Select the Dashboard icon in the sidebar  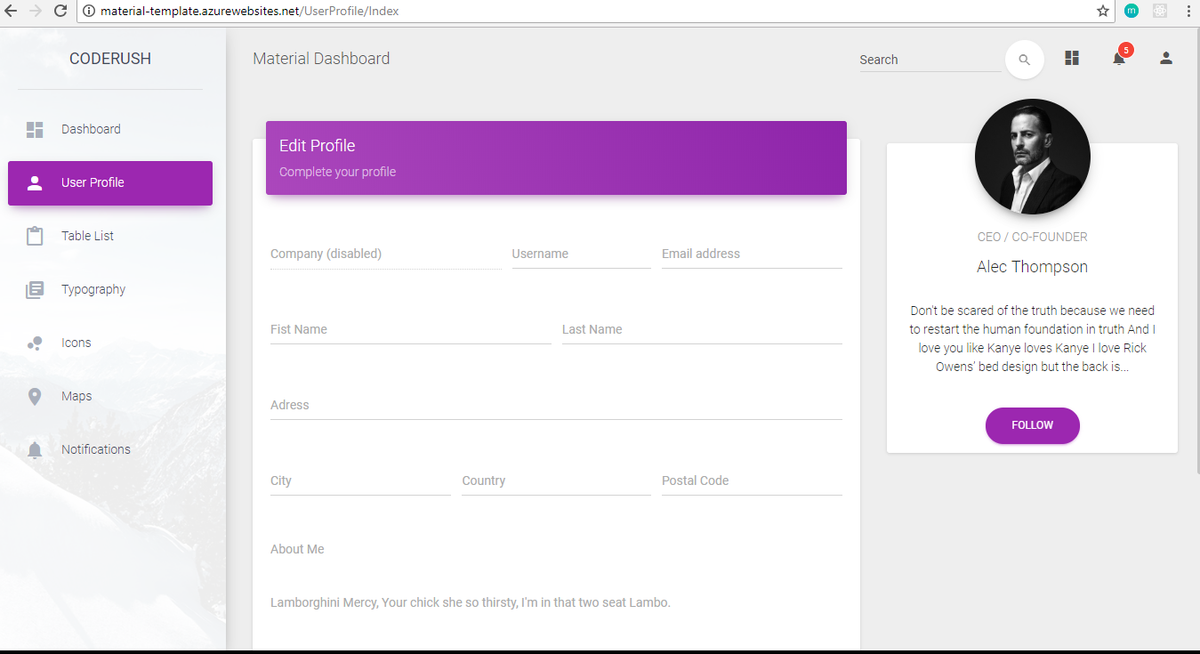[x=35, y=129]
